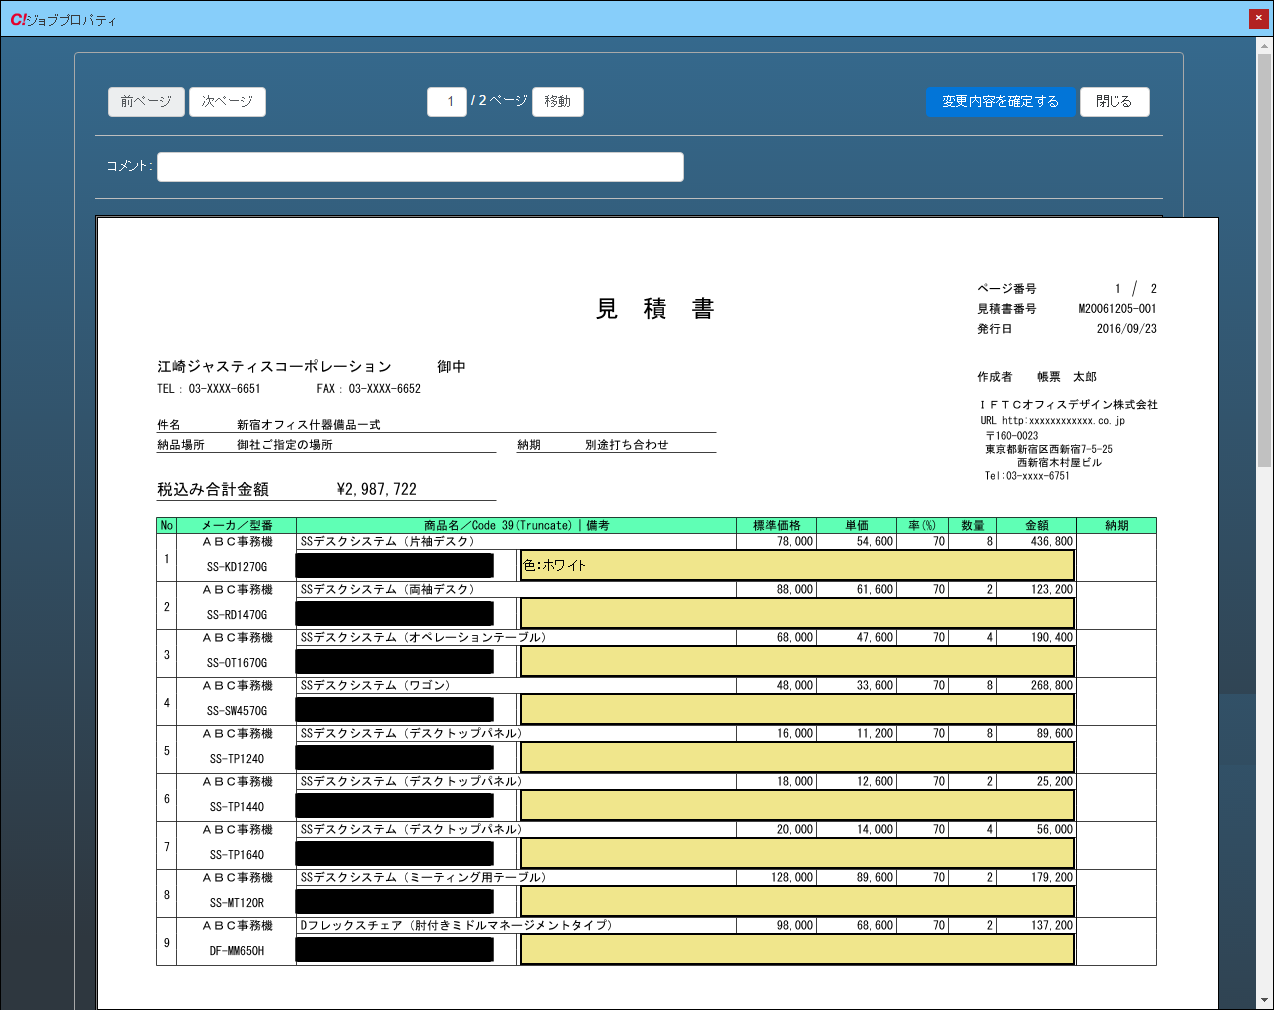Click yellow remark field for SS-TP1640
1274x1010 pixels.
(797, 853)
